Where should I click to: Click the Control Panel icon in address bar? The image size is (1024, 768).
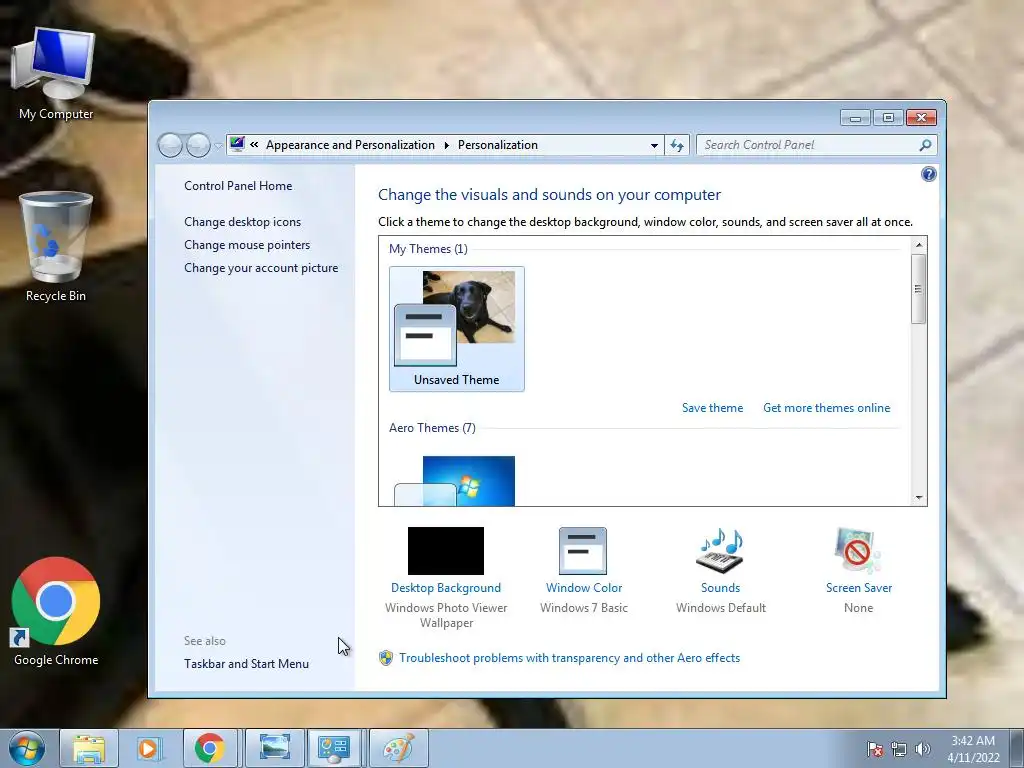237,144
